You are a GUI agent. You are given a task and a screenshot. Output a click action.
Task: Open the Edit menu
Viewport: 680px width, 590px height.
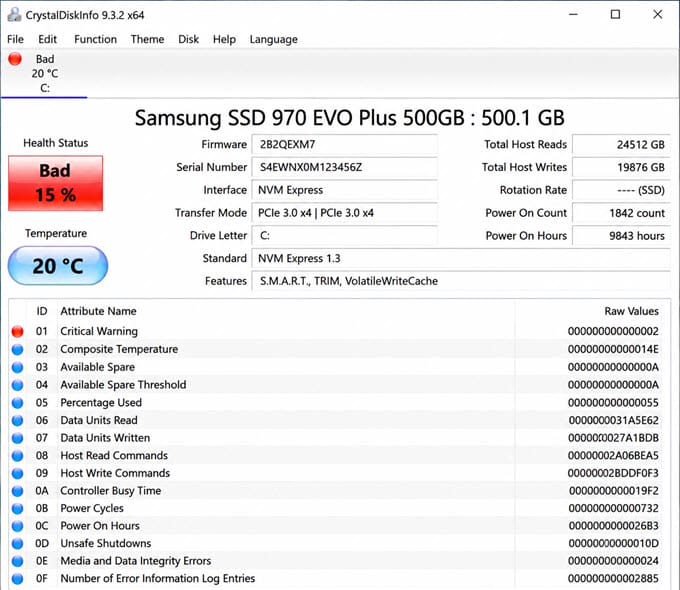tap(47, 39)
